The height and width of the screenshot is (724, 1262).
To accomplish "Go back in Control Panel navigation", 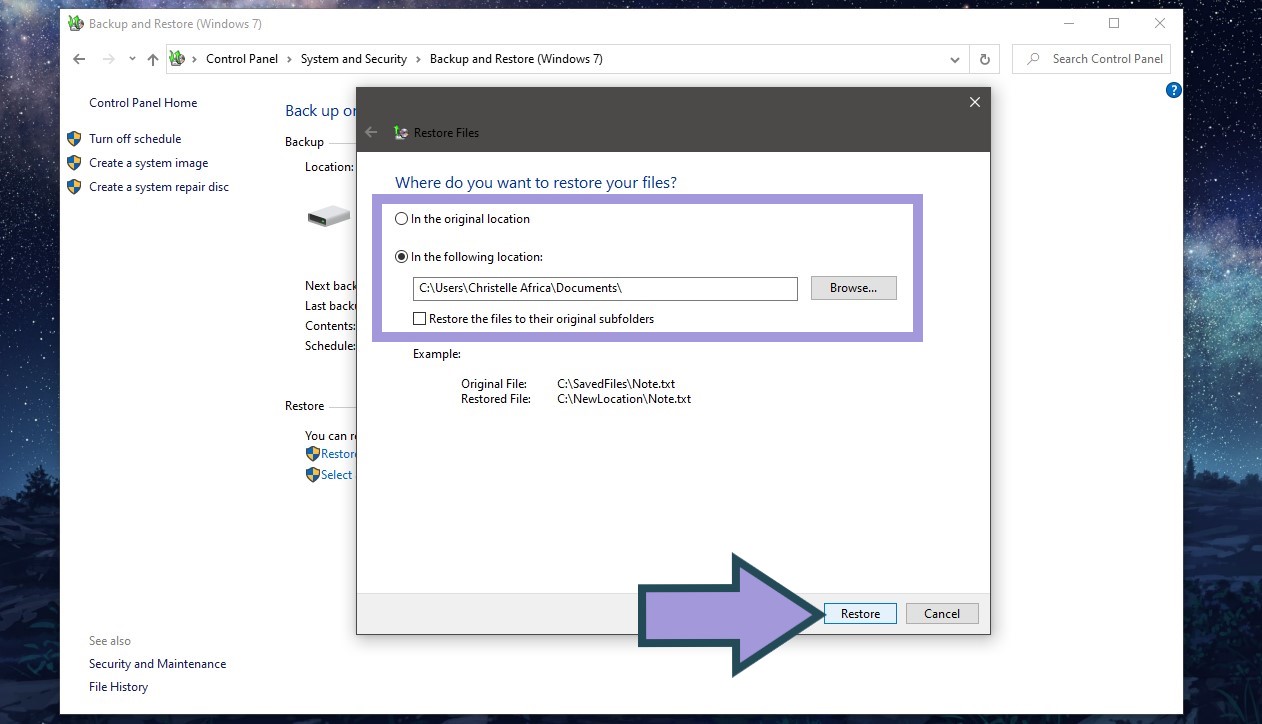I will point(80,59).
